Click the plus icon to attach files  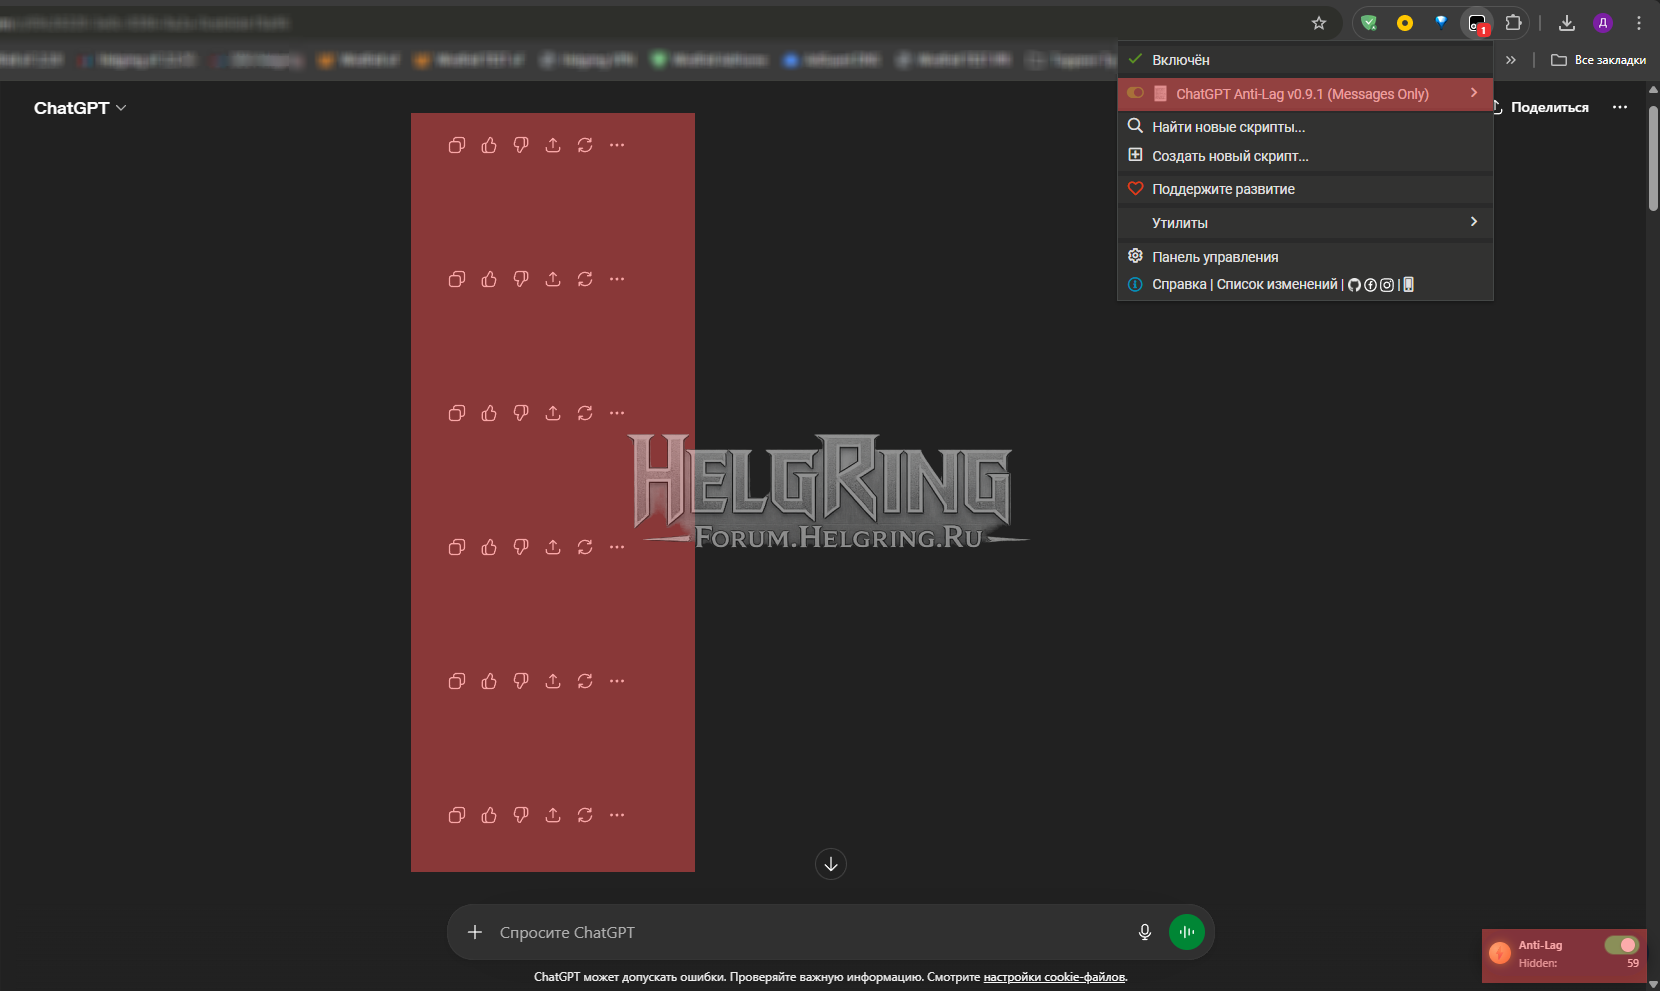click(x=475, y=932)
